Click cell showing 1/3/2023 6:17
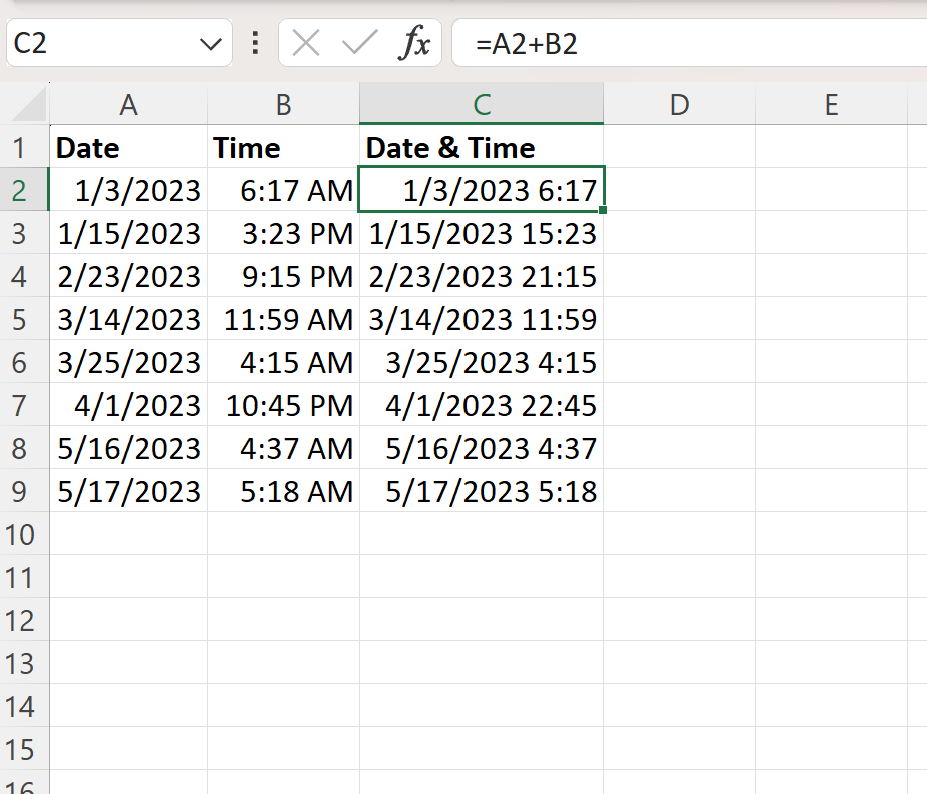927x794 pixels. click(x=481, y=190)
